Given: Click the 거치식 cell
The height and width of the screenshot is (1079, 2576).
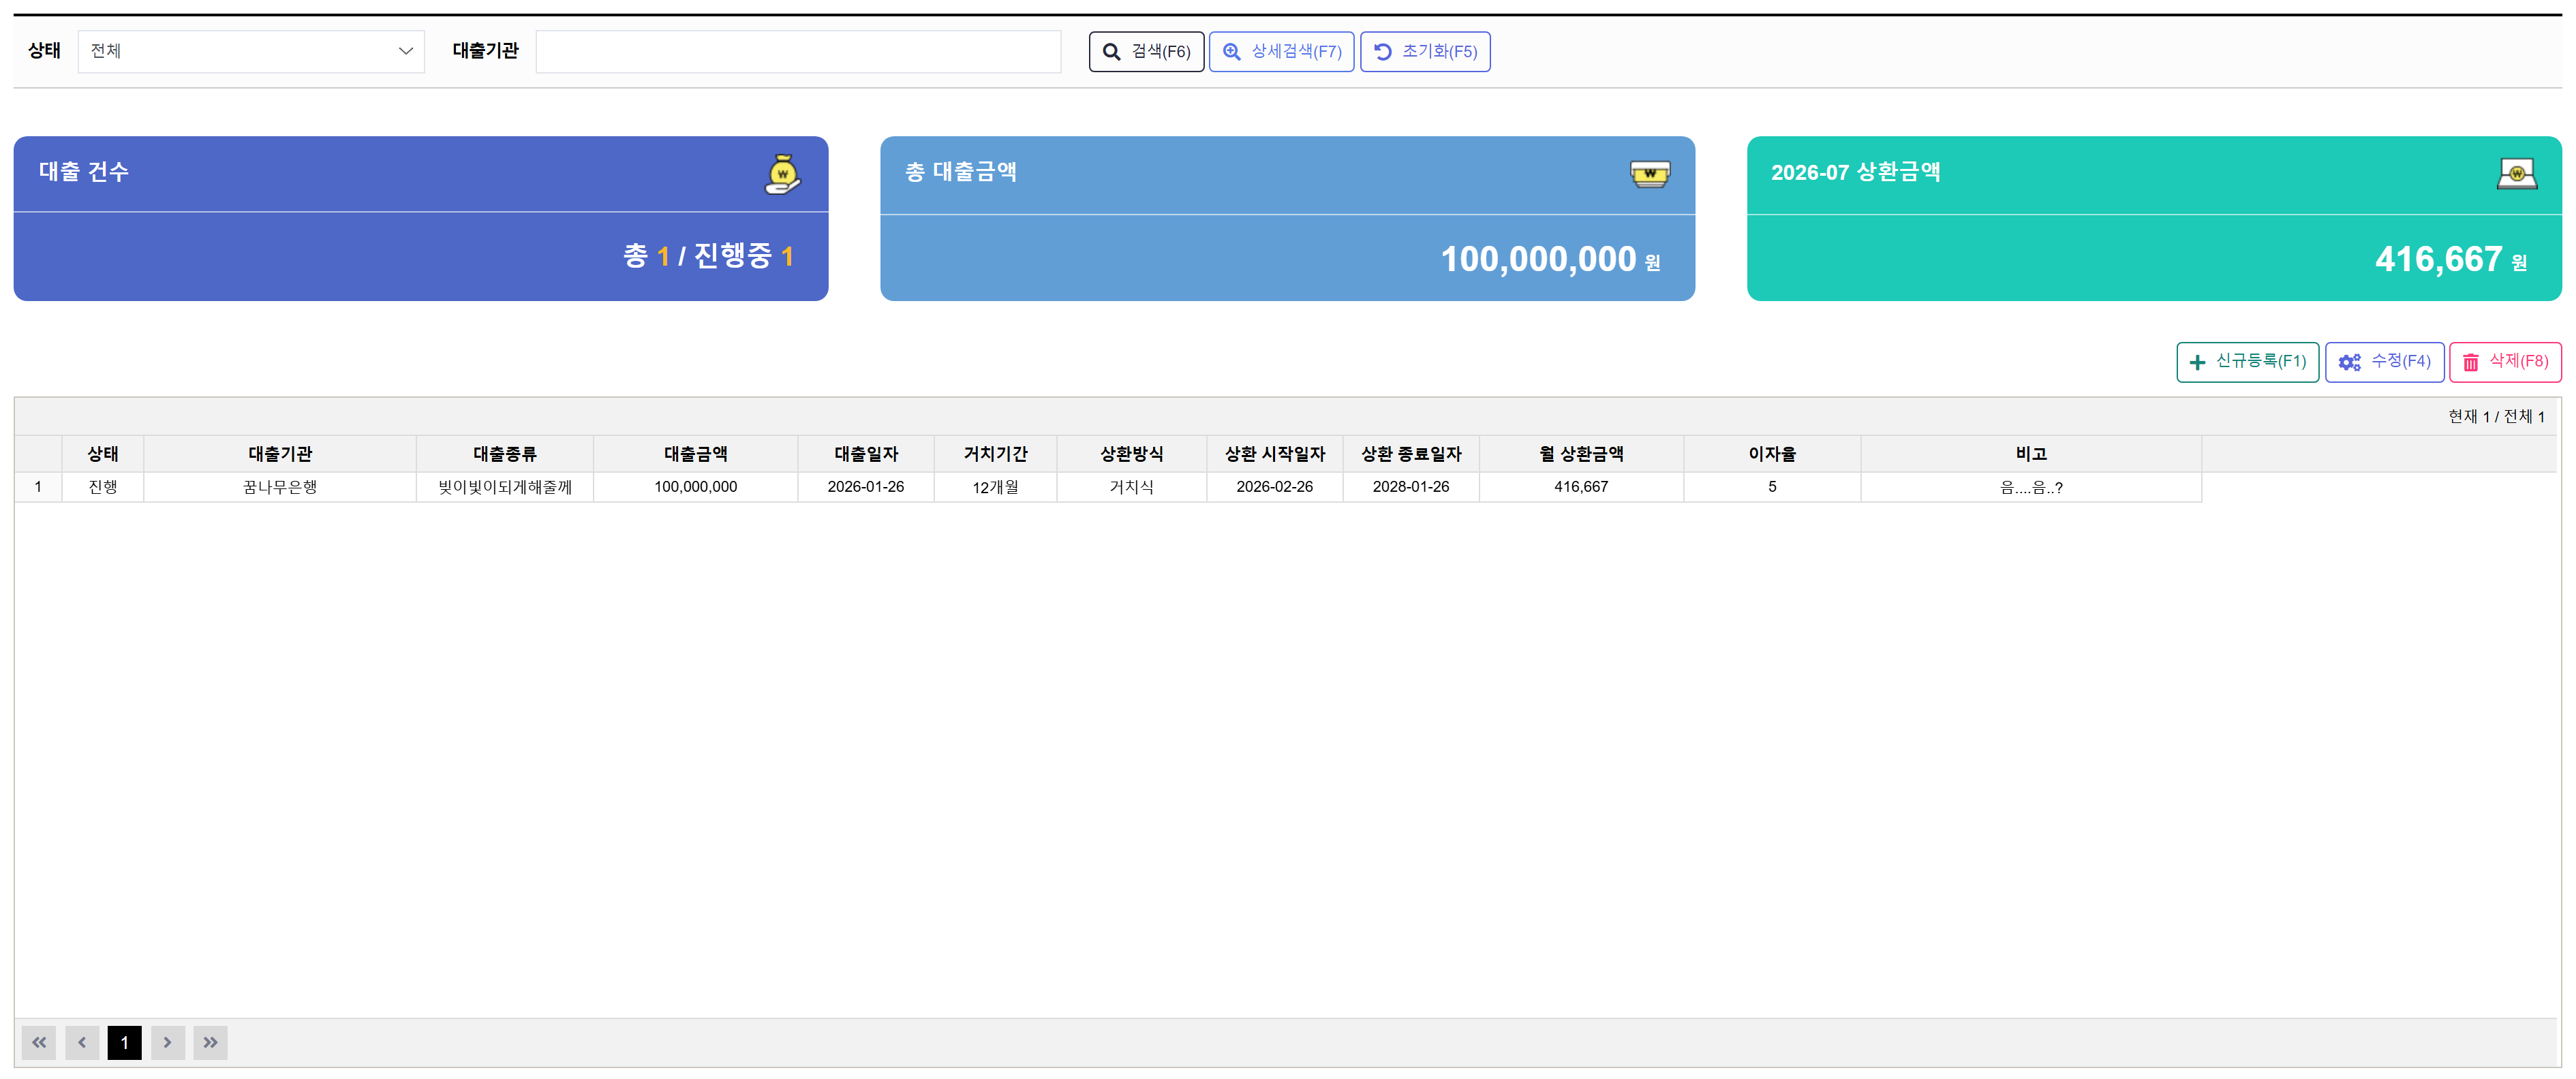Looking at the screenshot, I should pos(1132,487).
